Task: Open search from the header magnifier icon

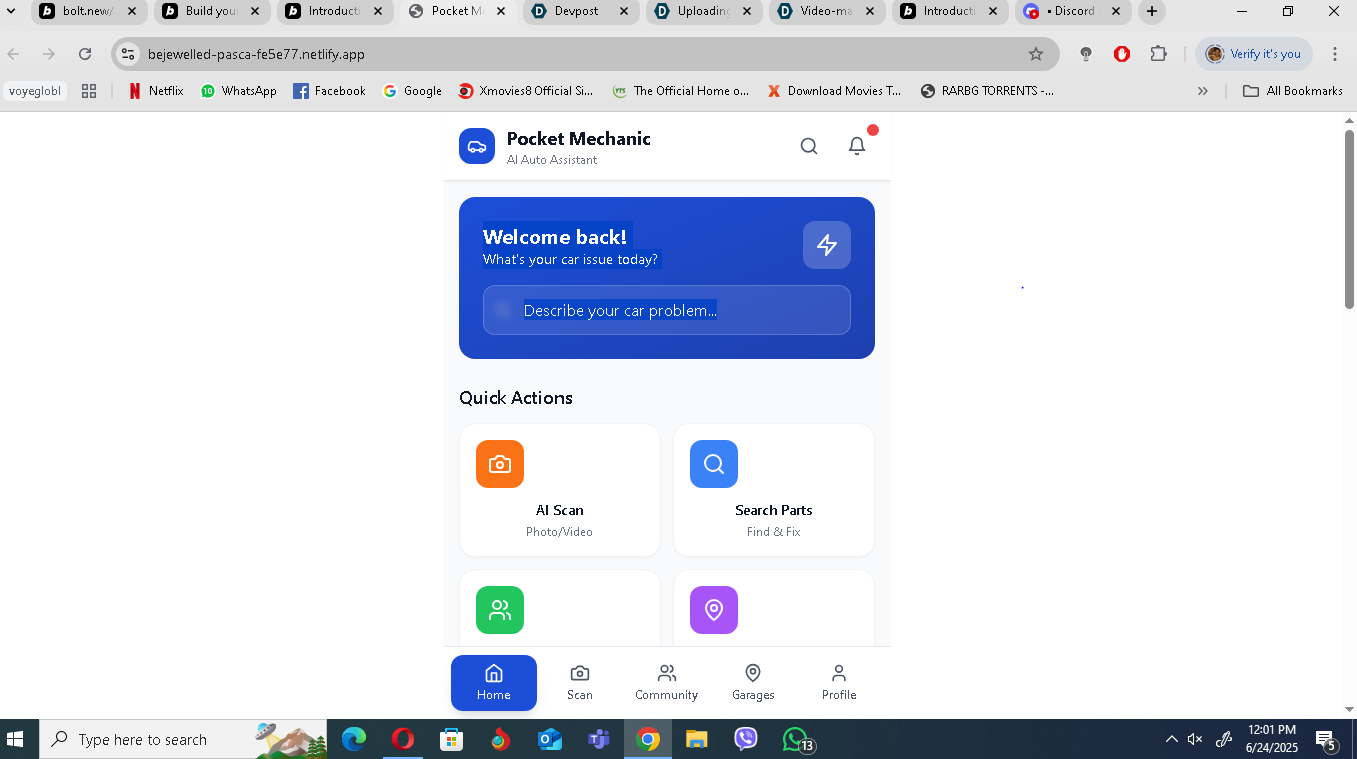Action: [809, 146]
